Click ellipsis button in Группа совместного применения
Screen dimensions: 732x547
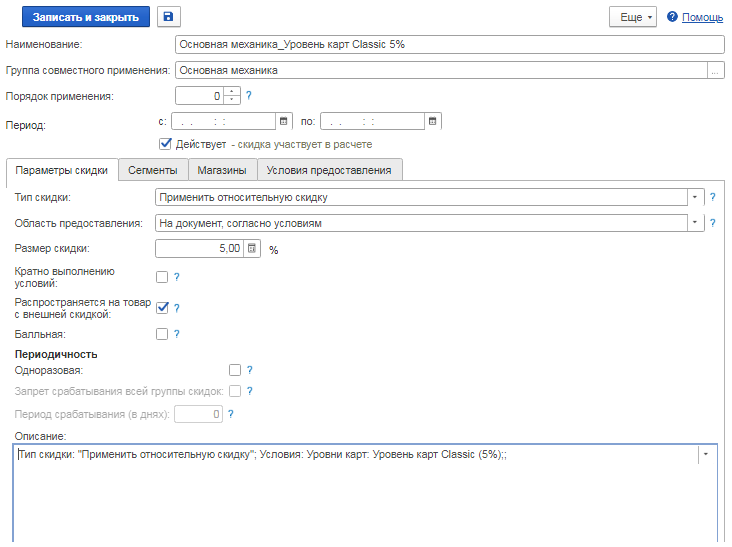coord(715,70)
